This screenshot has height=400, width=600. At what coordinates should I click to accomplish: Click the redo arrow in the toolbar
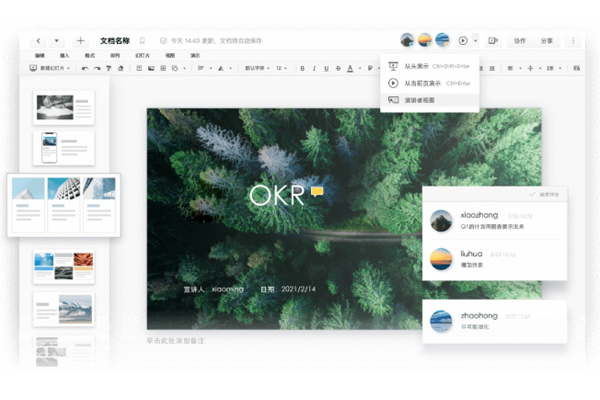97,68
